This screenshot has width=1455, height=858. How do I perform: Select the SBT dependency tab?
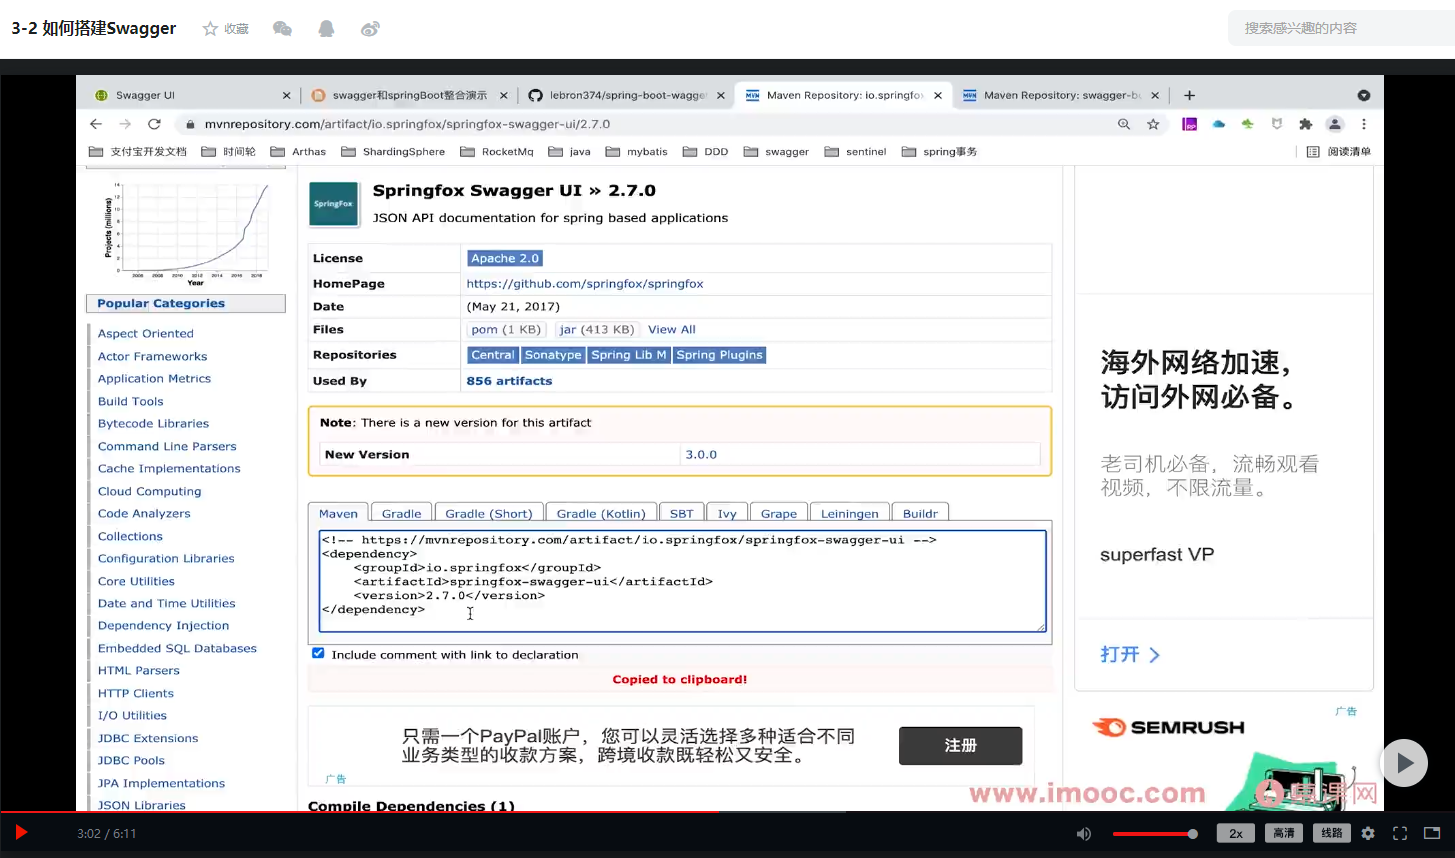tap(682, 513)
